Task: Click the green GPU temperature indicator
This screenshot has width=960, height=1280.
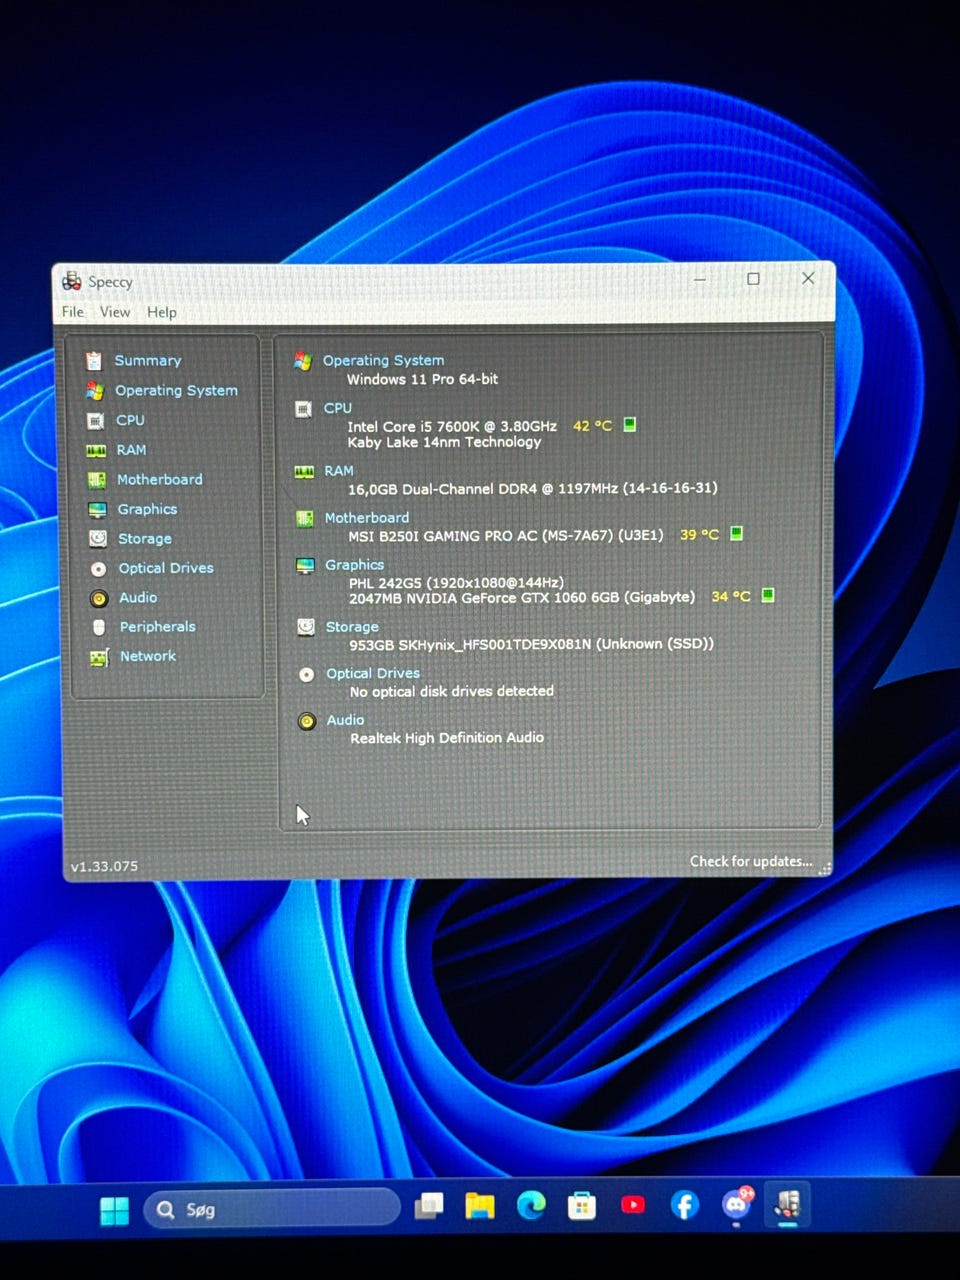Action: tap(768, 596)
